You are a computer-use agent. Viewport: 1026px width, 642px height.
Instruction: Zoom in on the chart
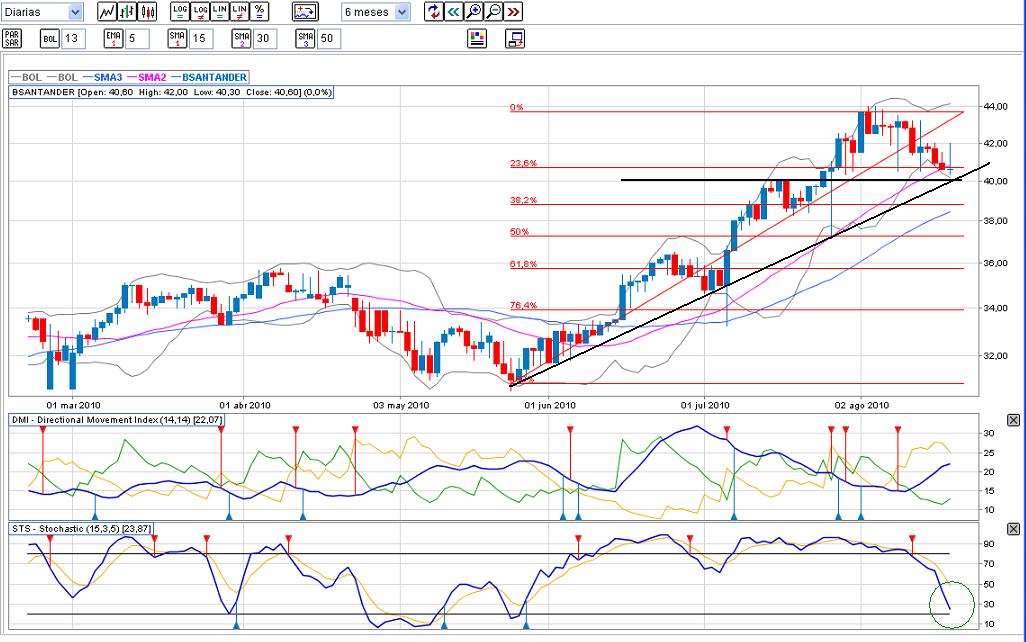pyautogui.click(x=473, y=12)
